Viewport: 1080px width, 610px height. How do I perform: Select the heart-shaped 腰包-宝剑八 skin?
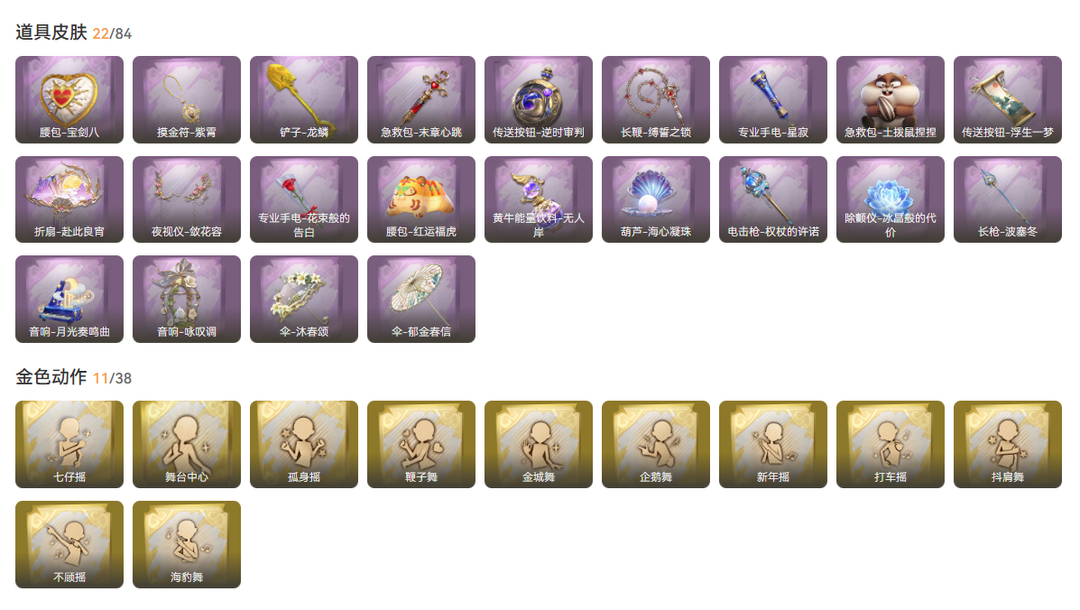[70, 100]
